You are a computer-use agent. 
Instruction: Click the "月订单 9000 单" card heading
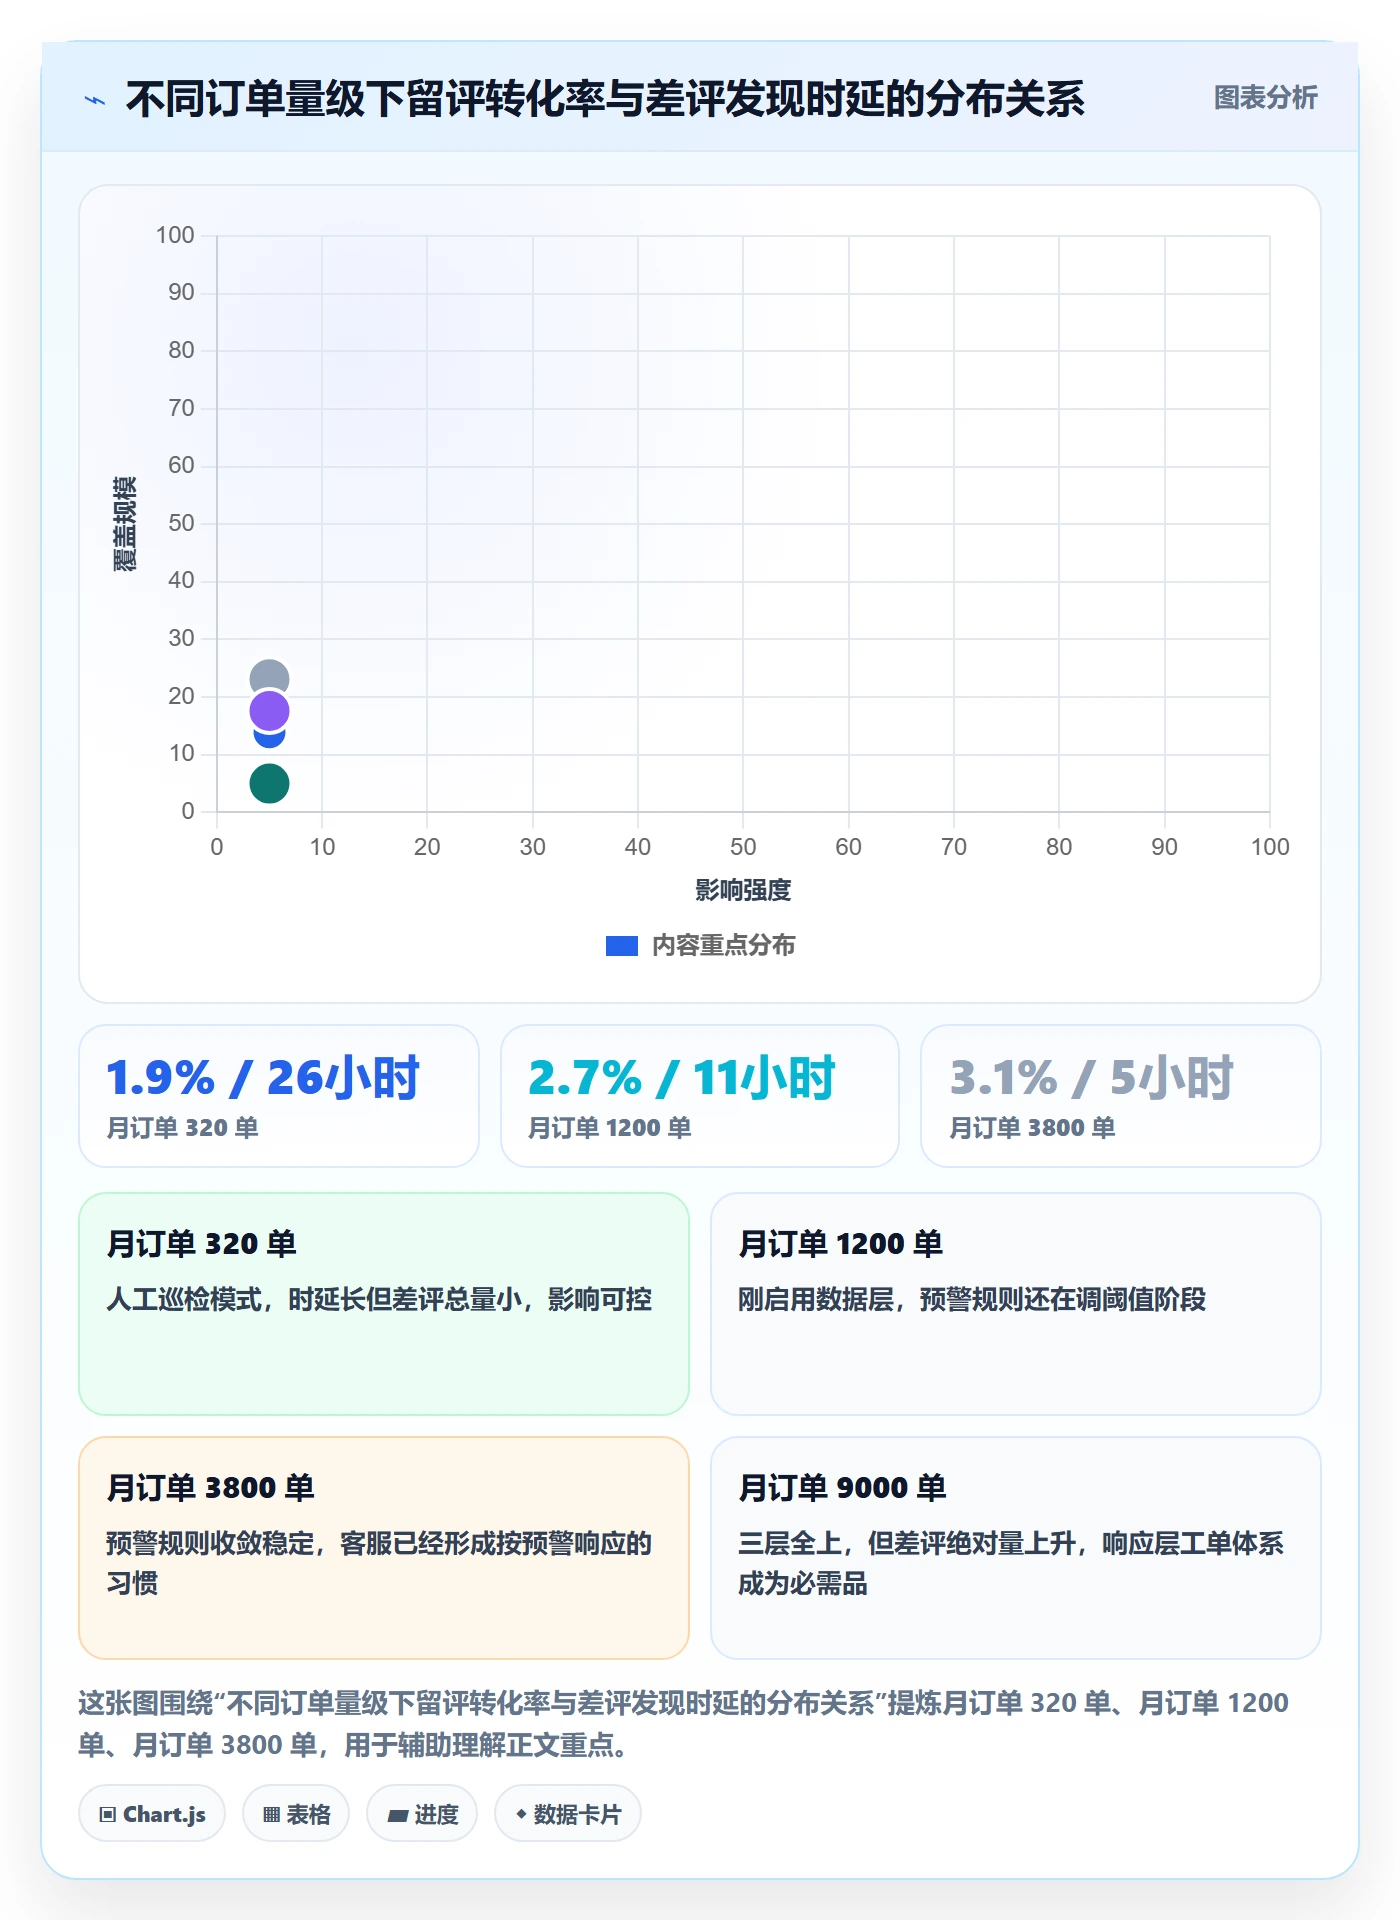(x=842, y=1488)
